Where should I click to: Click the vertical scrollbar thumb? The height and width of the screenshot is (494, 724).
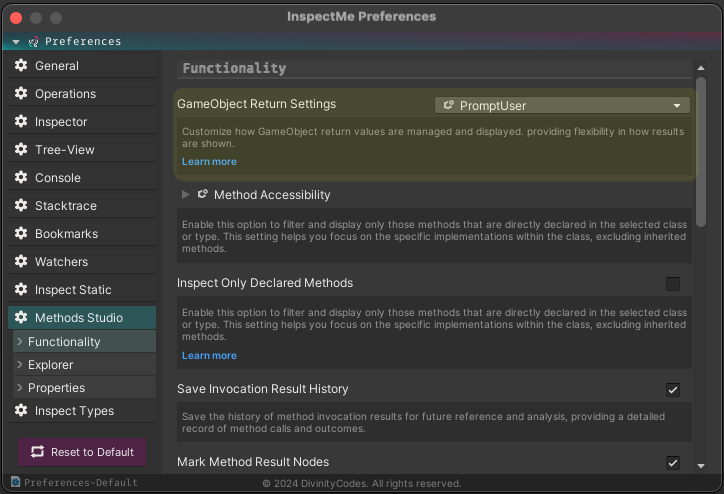pos(701,152)
